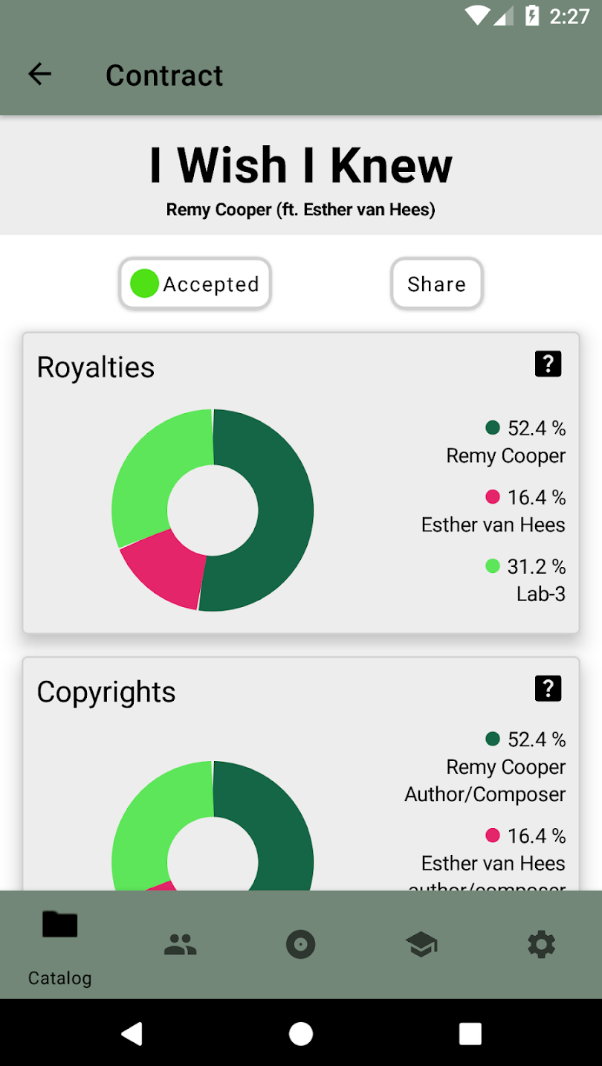Tap the I Wish I Knew title
This screenshot has height=1066, width=602.
301,165
